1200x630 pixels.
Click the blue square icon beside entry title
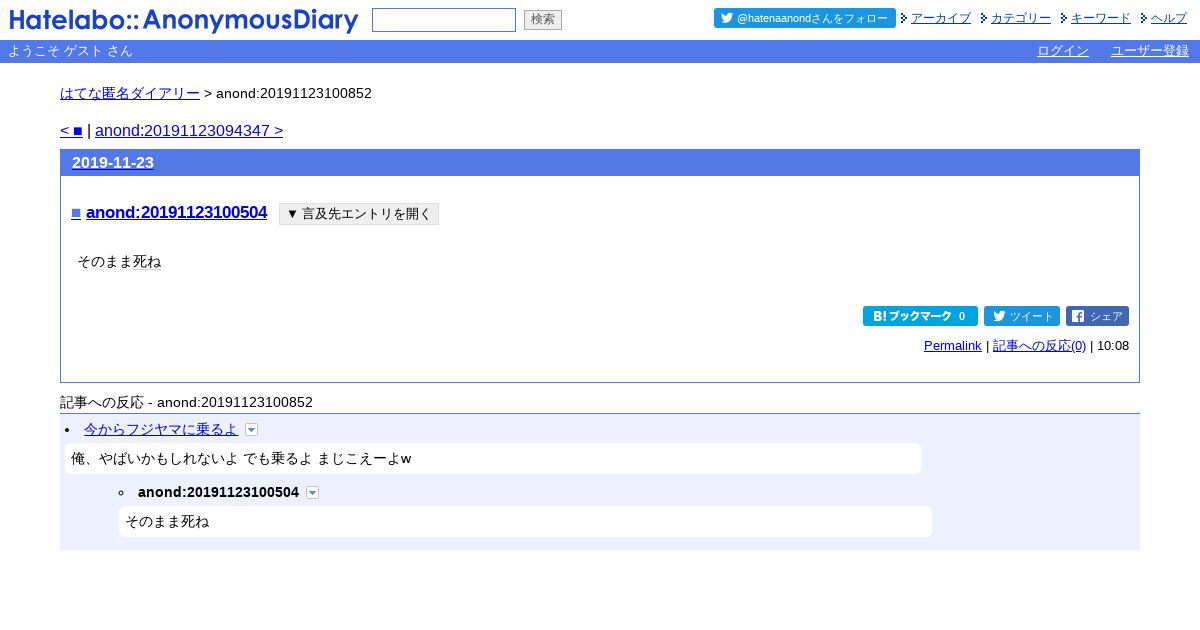point(76,212)
